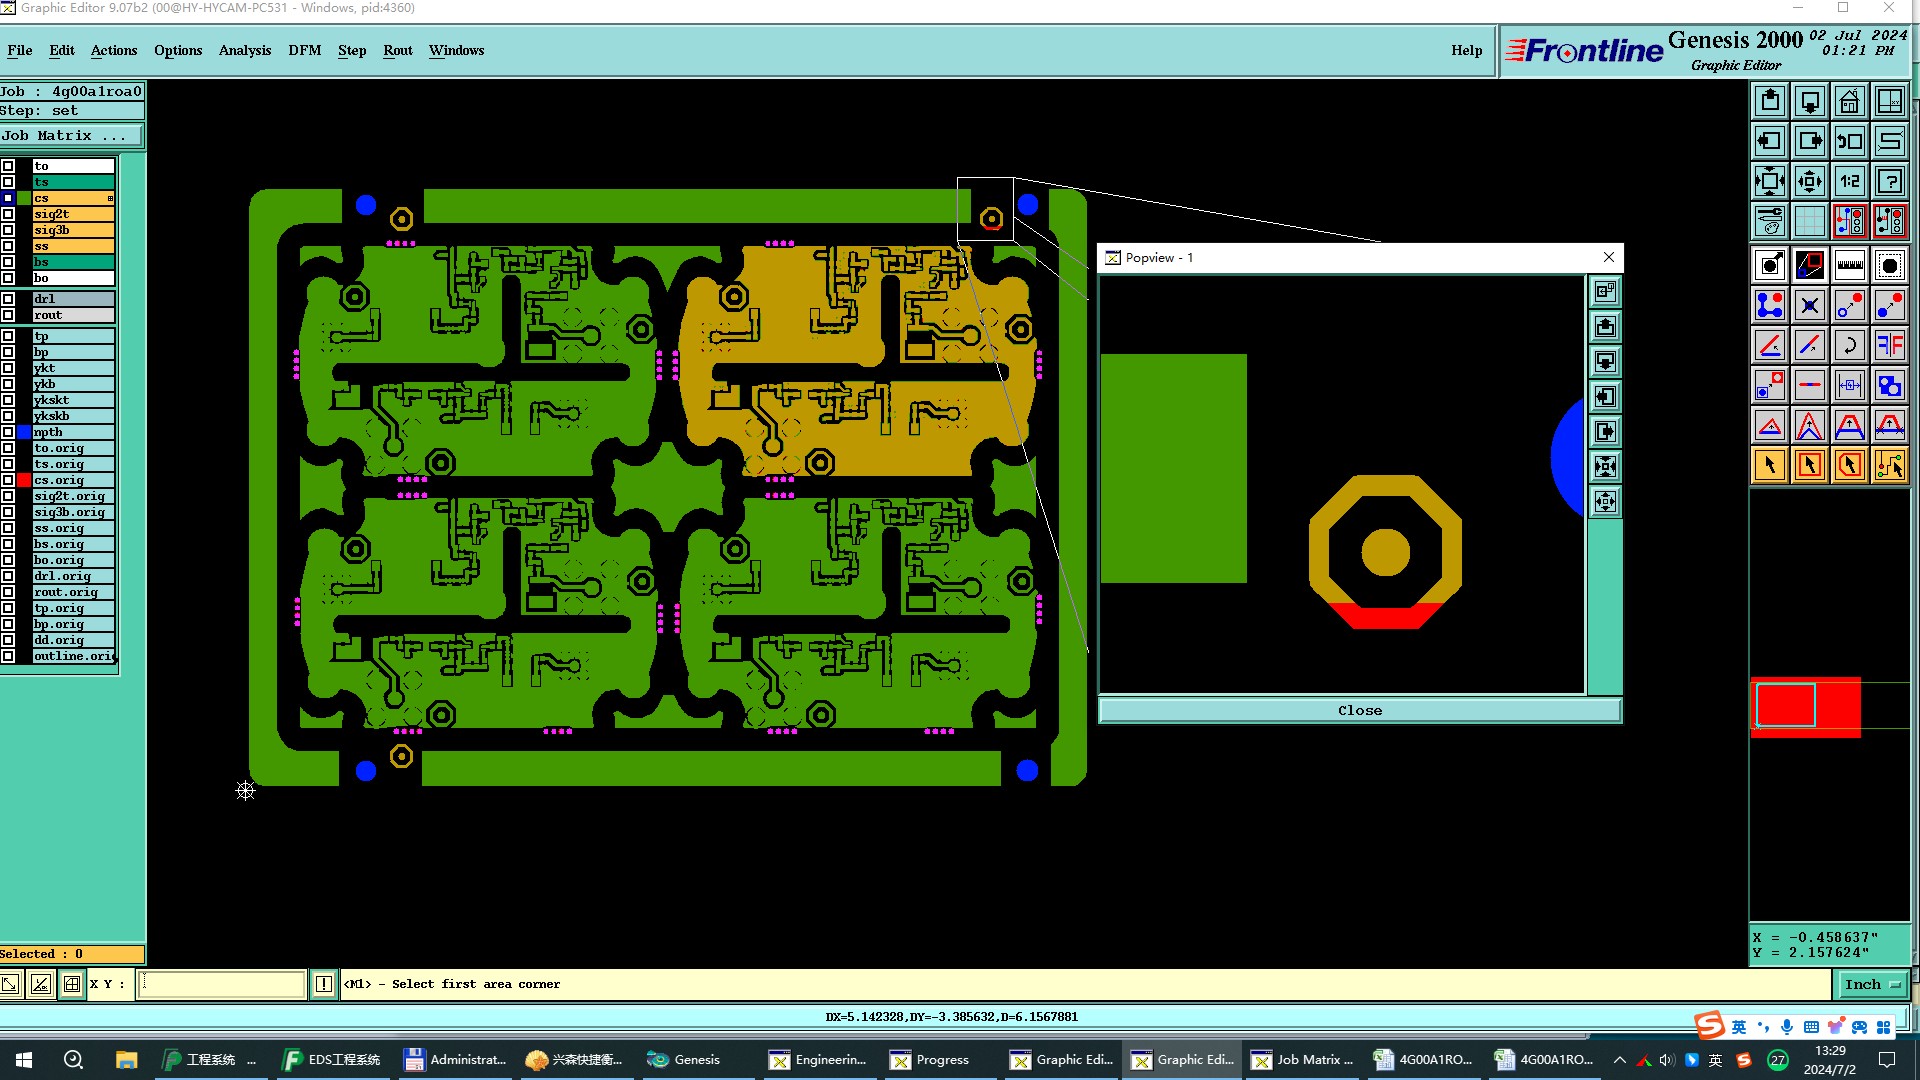
Task: Select the plain arrow pointer tool
Action: coord(1769,465)
